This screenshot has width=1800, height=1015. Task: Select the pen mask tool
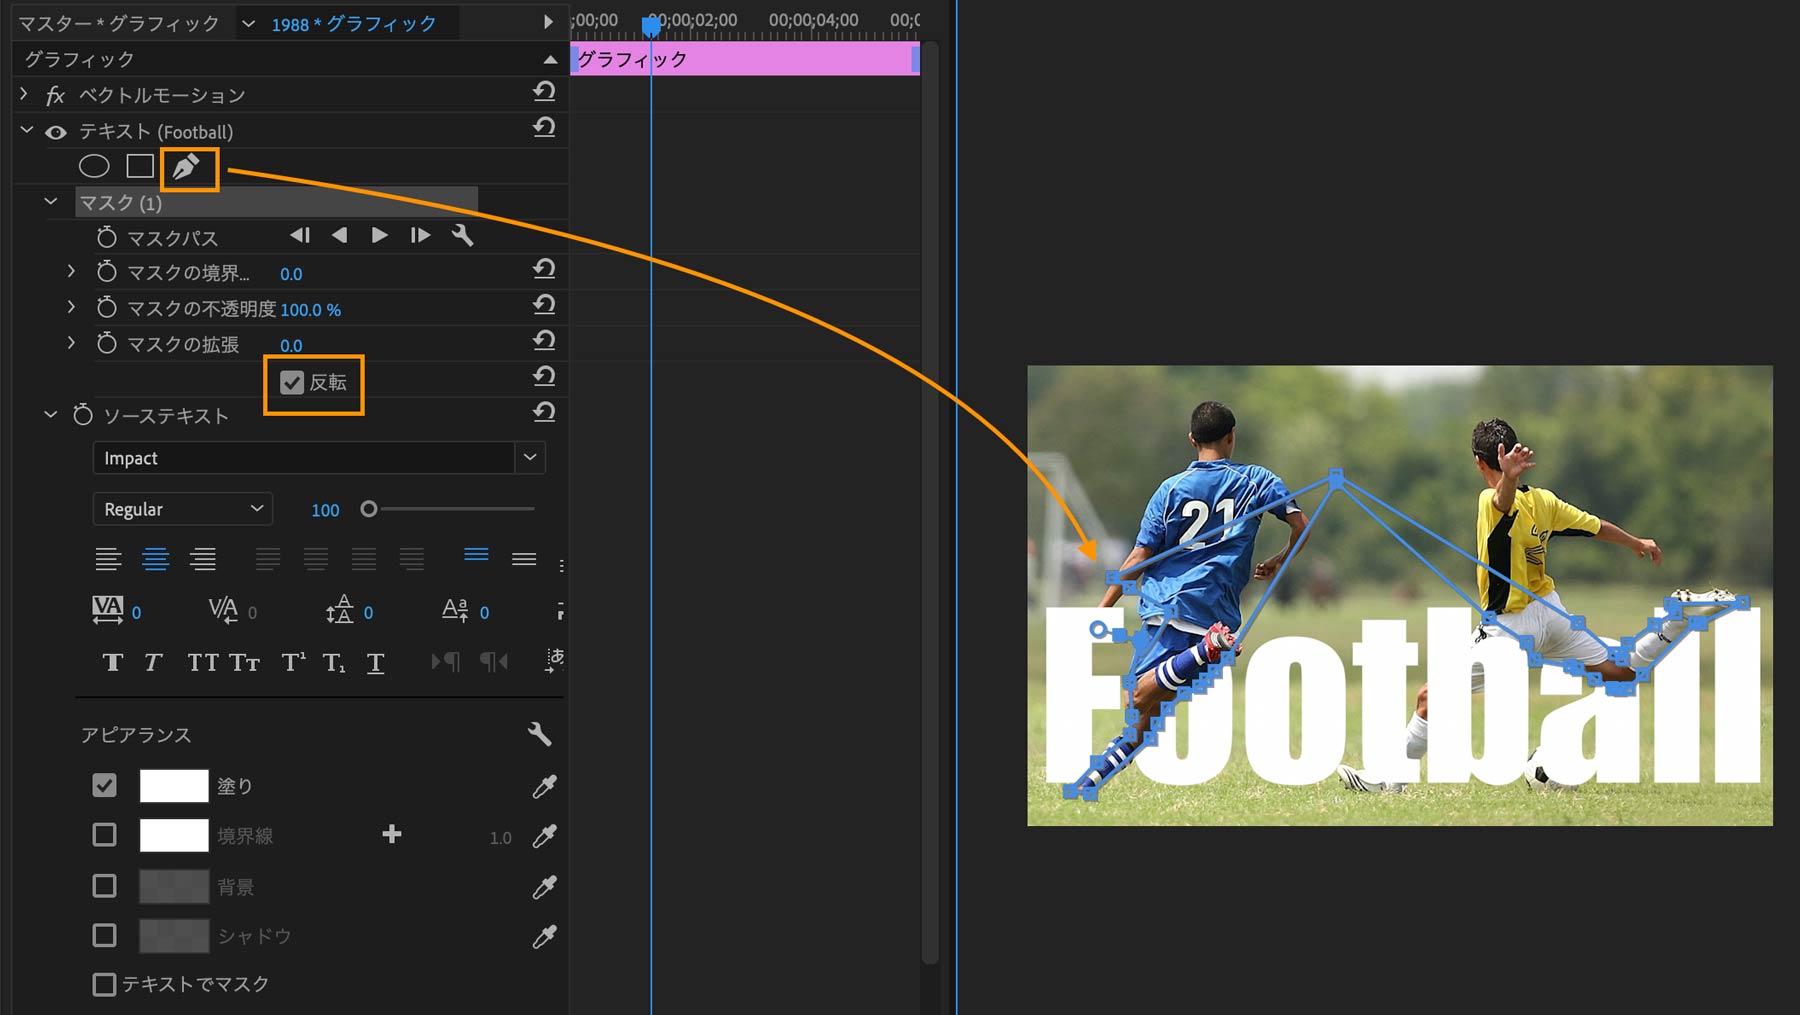pyautogui.click(x=187, y=167)
